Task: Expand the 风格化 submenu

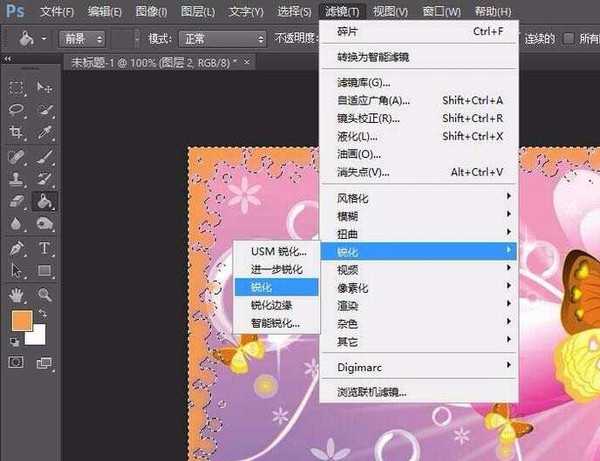Action: tap(419, 198)
